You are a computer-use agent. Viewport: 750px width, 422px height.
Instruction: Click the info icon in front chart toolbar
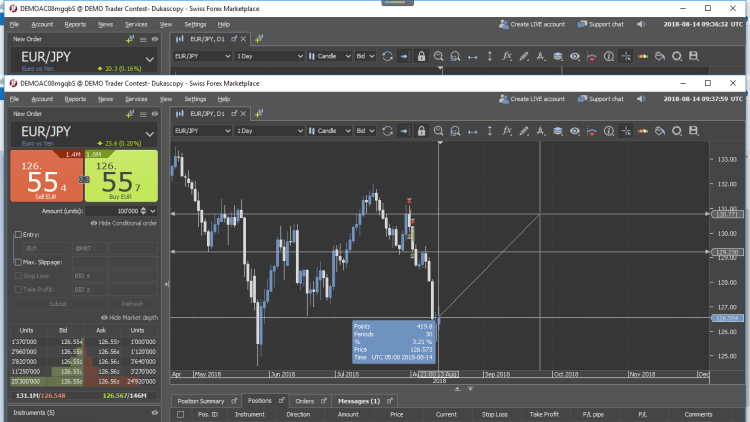[608, 131]
